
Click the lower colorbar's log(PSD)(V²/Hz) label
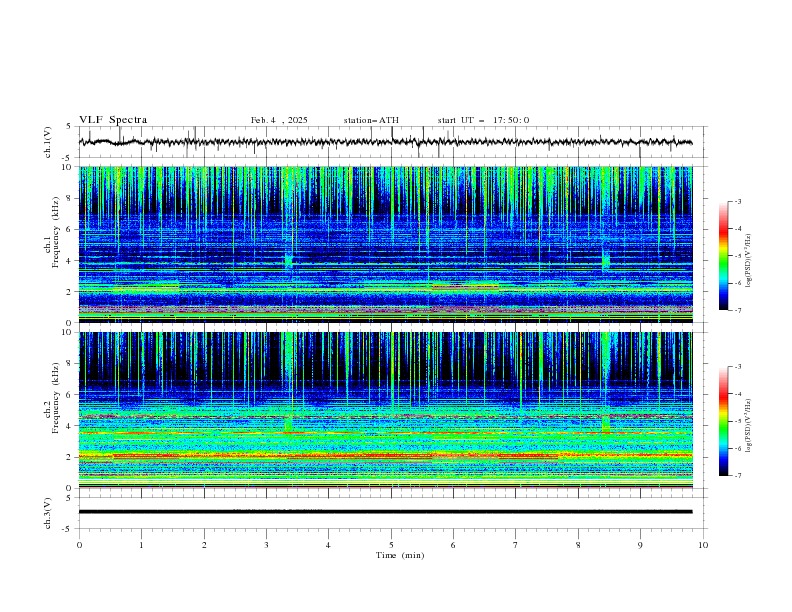(749, 425)
